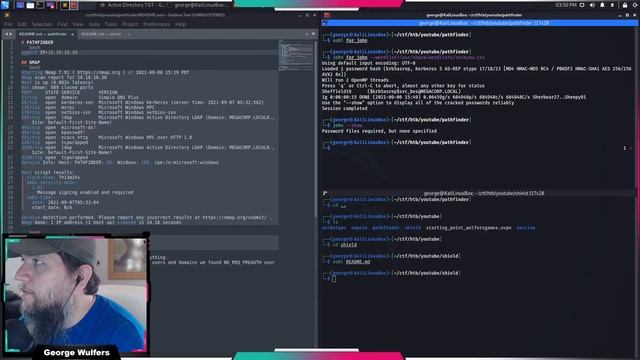
Task: Click the new tab plus in Sublime
Action: (x=307, y=34)
